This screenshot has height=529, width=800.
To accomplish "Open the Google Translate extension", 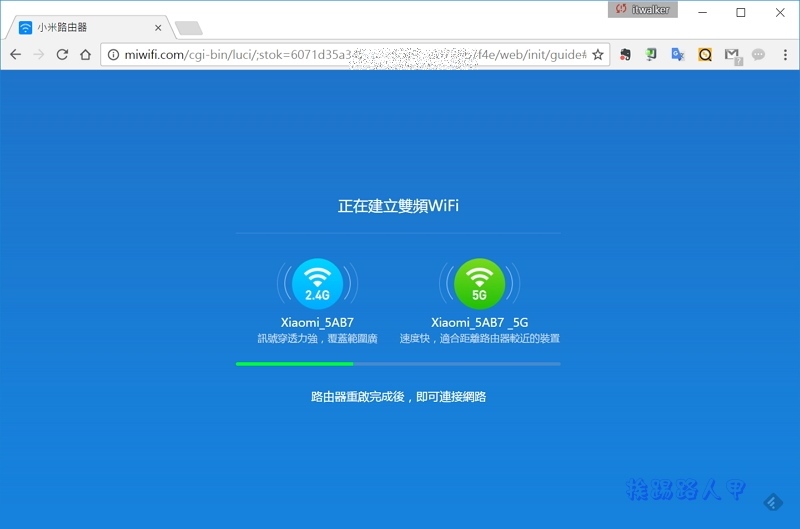I will pos(678,55).
